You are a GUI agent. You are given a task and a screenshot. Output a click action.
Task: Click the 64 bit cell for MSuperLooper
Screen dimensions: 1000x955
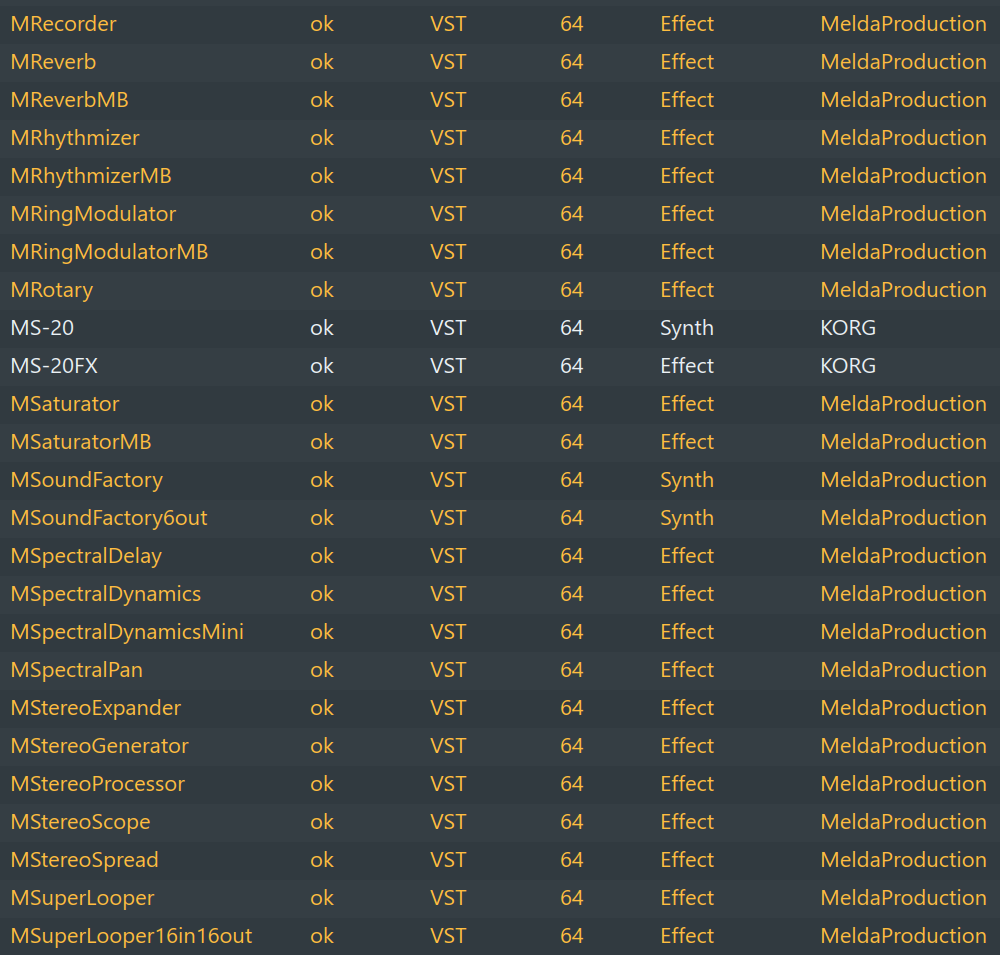pos(571,898)
